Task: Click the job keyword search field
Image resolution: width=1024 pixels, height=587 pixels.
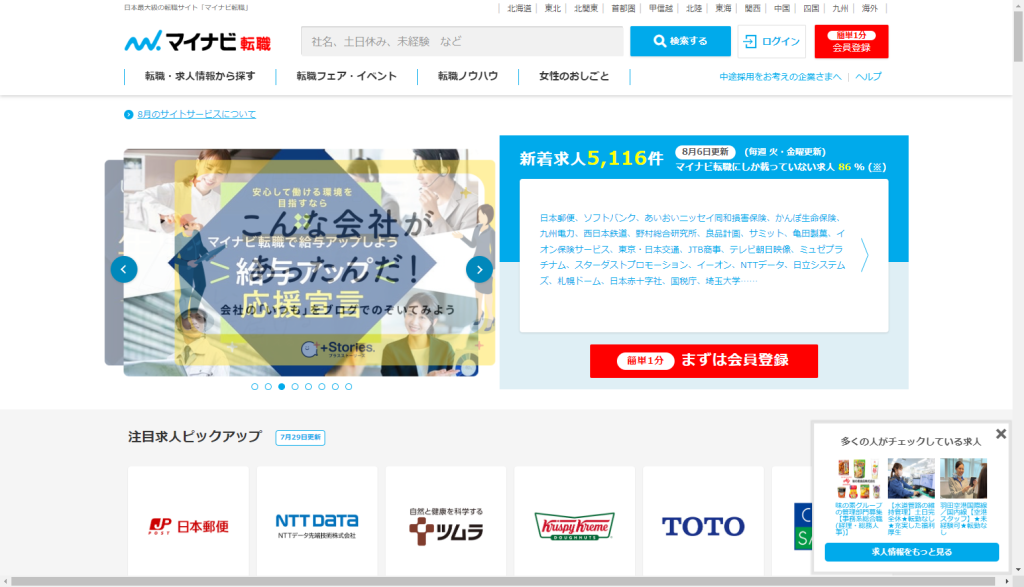Action: [462, 41]
